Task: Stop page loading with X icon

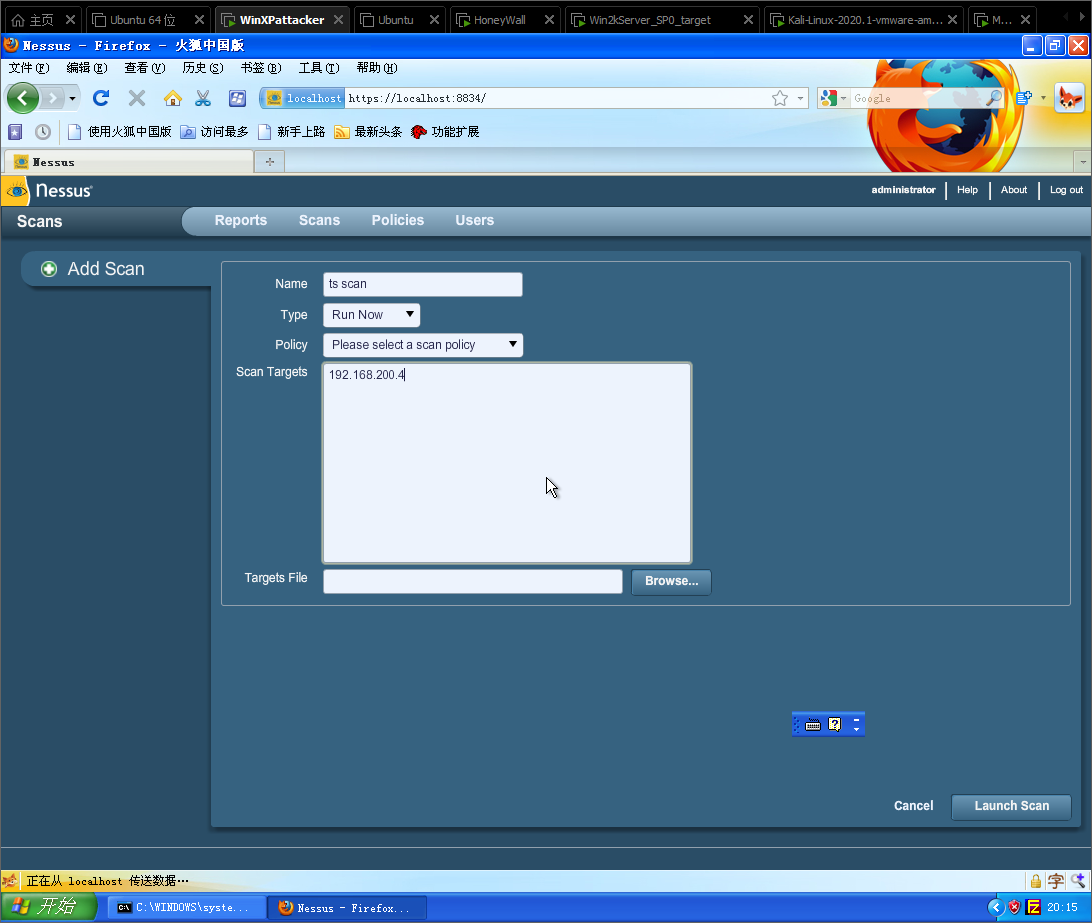Action: pyautogui.click(x=137, y=98)
